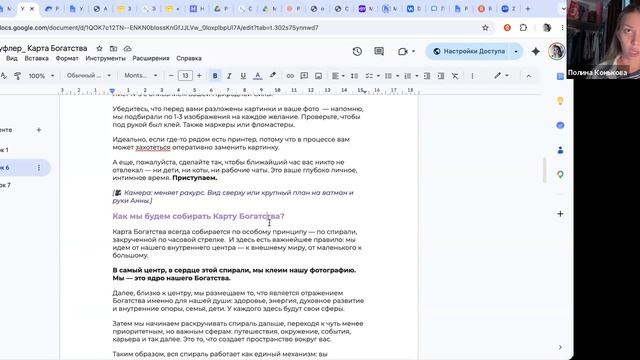Start a video call via camera icon
640x360 pixels.
[403, 51]
